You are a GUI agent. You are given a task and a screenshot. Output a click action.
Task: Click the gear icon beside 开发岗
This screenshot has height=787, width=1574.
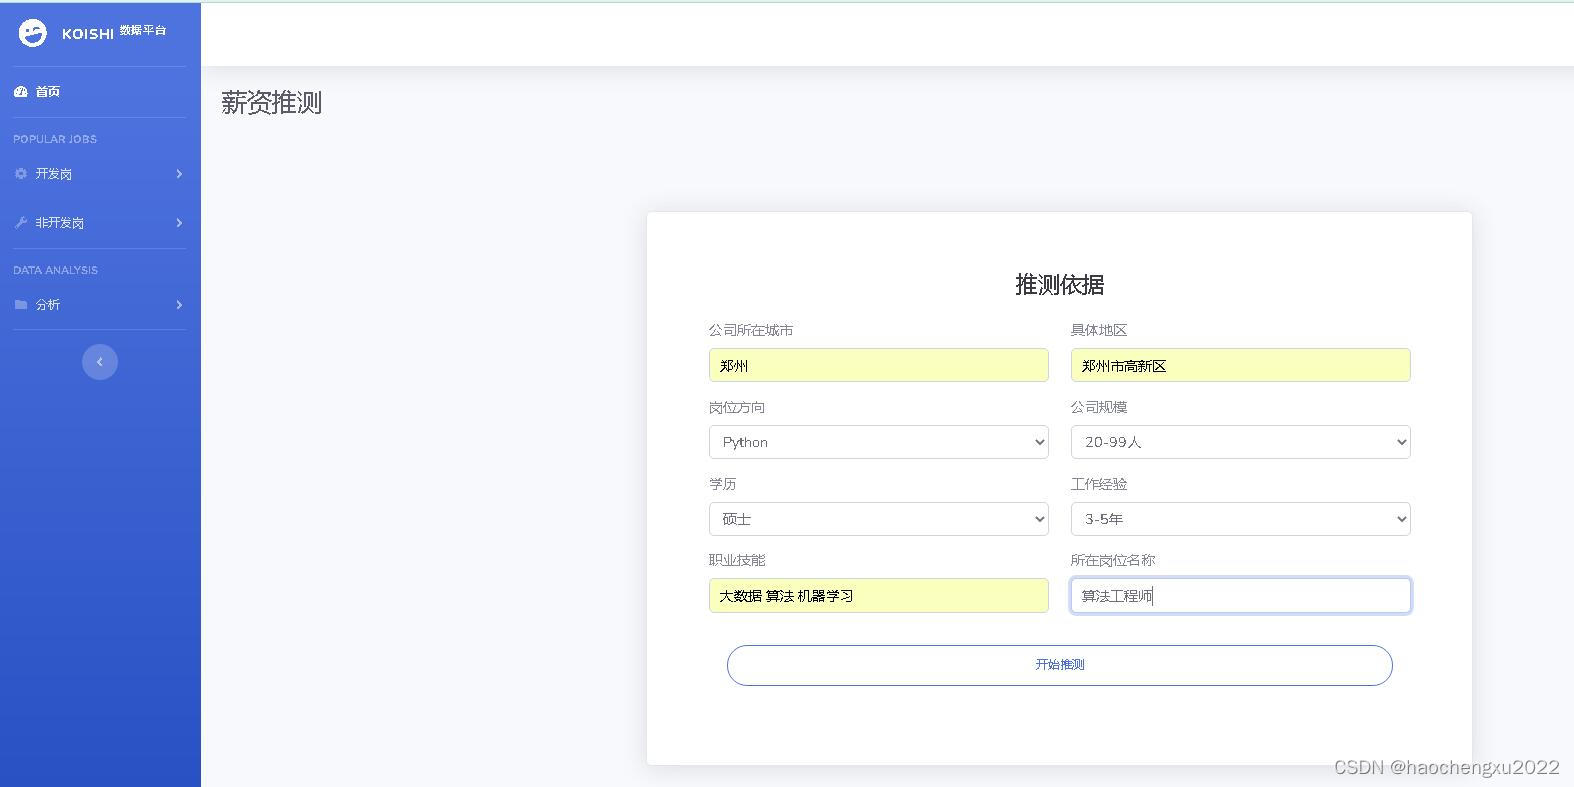(21, 173)
